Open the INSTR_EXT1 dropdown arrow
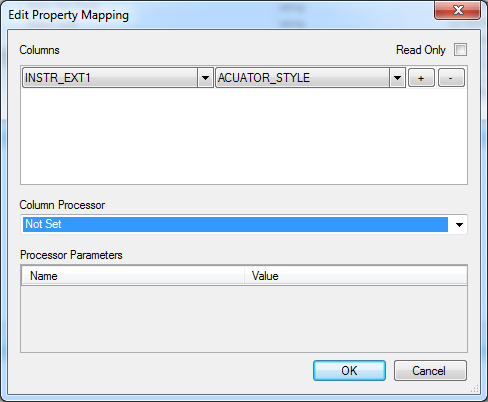The width and height of the screenshot is (488, 402). coord(205,78)
